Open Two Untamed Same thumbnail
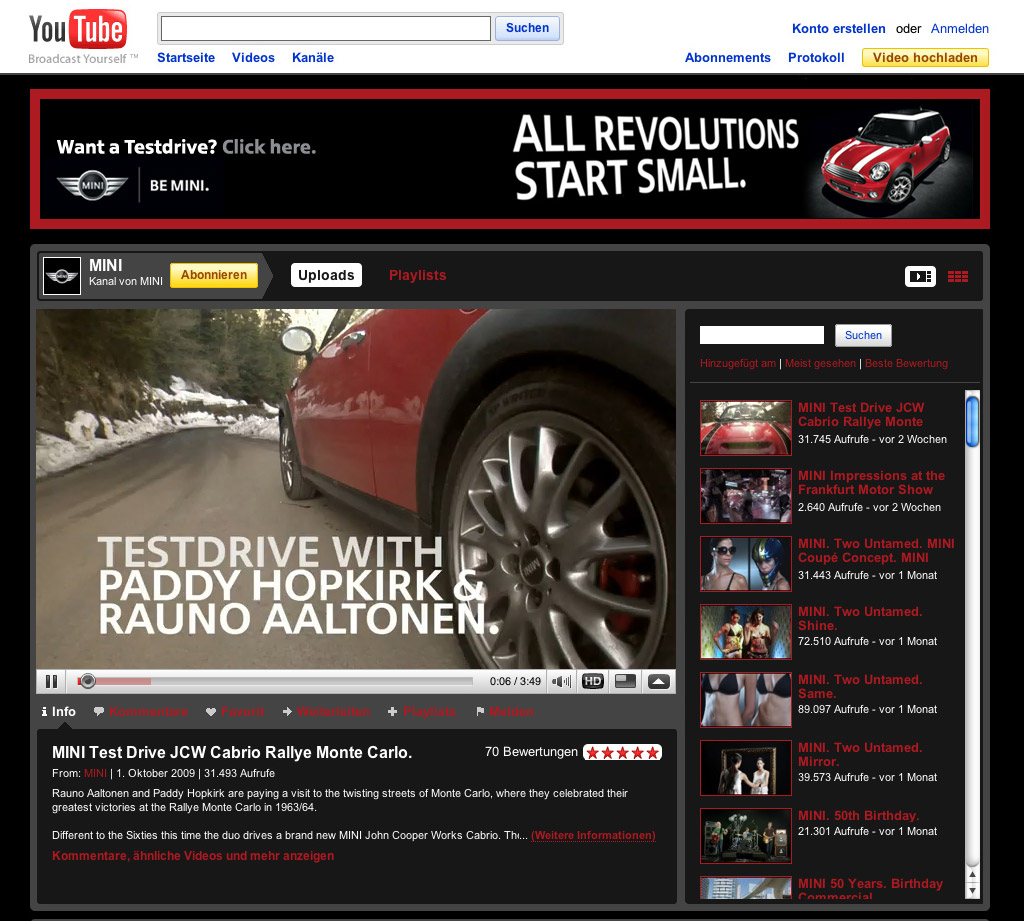This screenshot has height=921, width=1024. (746, 700)
